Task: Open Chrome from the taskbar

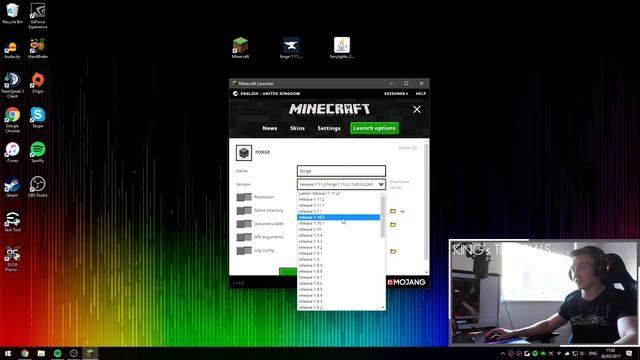Action: (x=25, y=353)
